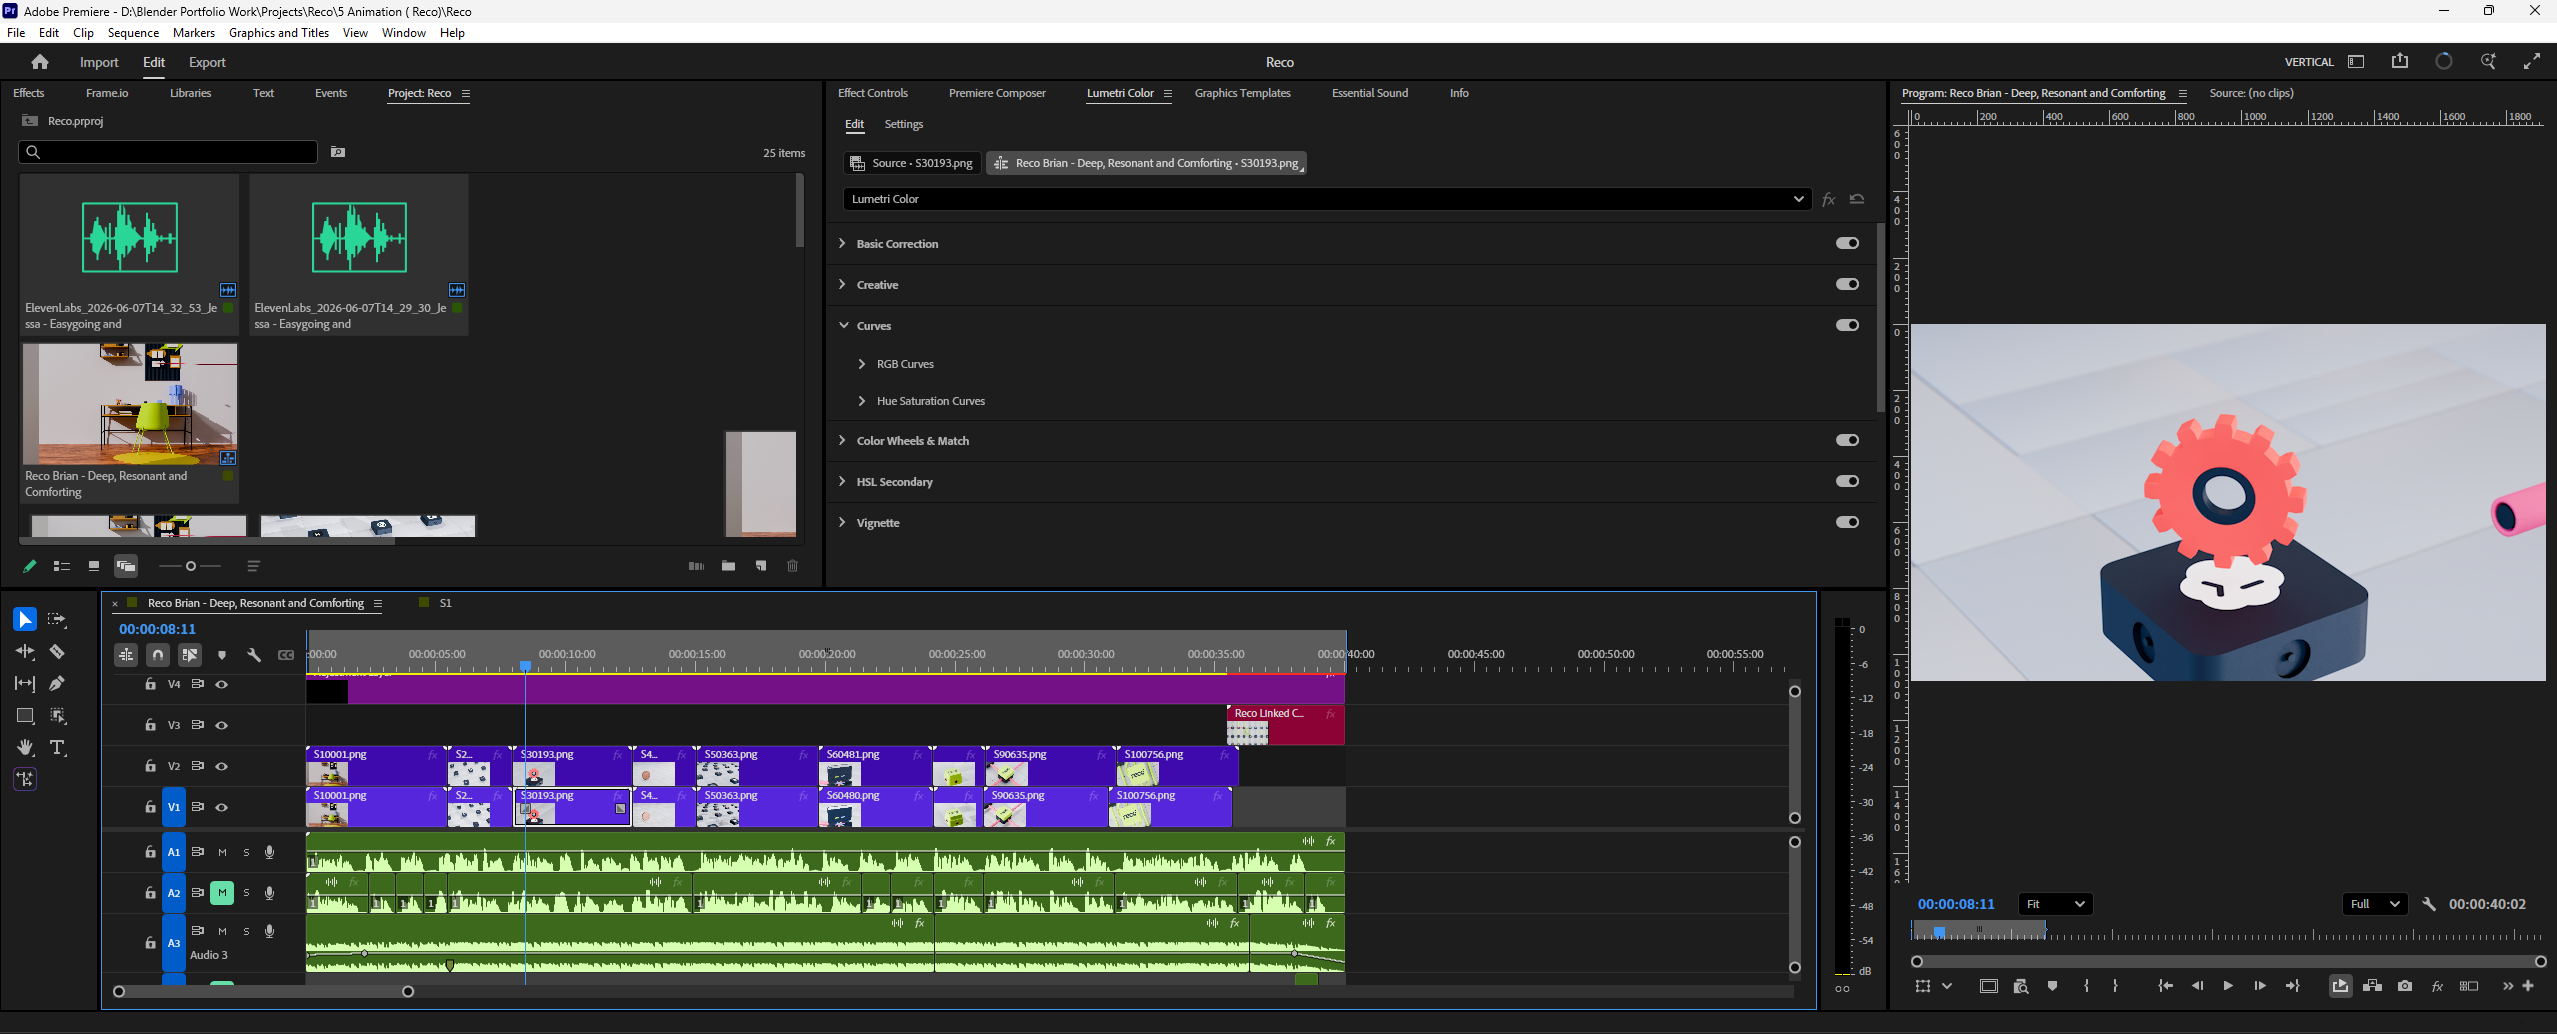This screenshot has width=2557, height=1034.
Task: Turn off the Vignette toggle
Action: [x=1847, y=522]
